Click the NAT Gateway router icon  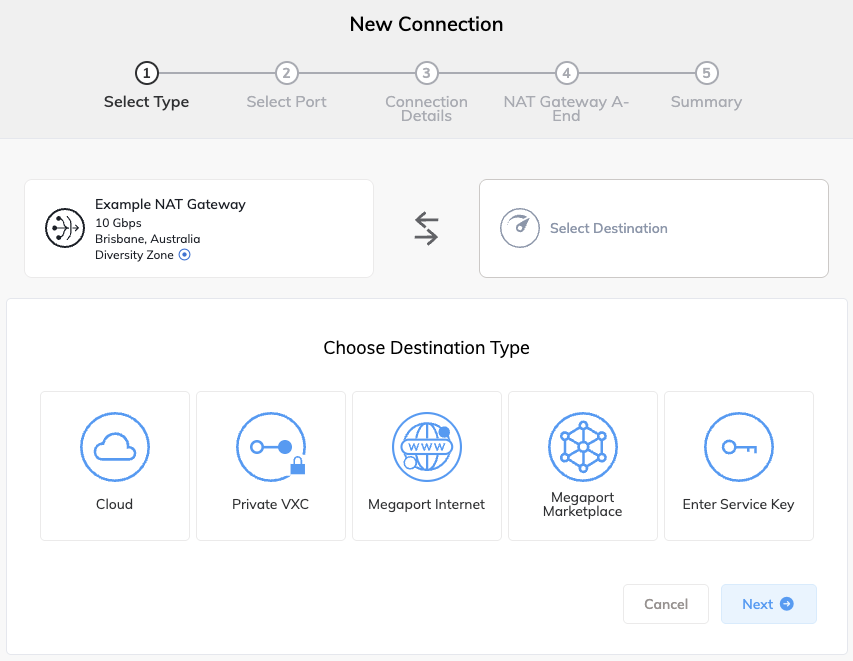click(65, 228)
